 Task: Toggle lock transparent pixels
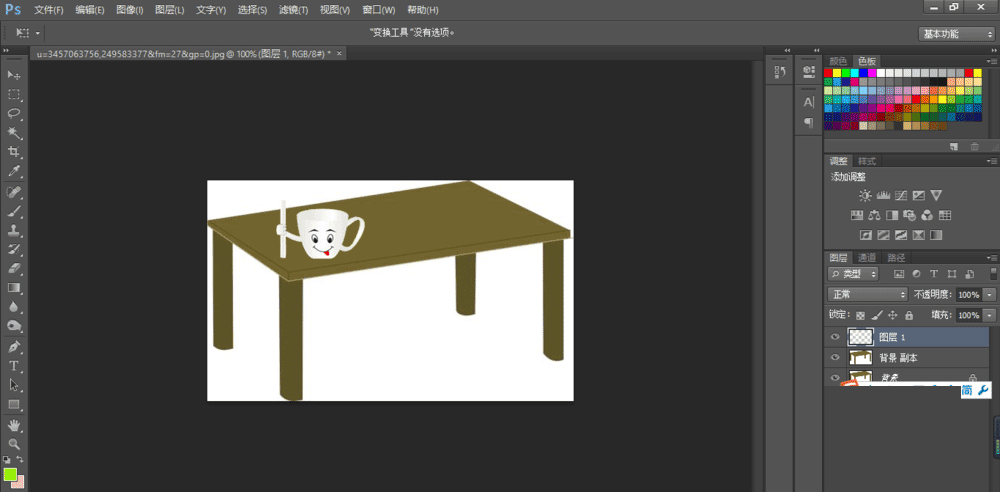click(x=860, y=315)
